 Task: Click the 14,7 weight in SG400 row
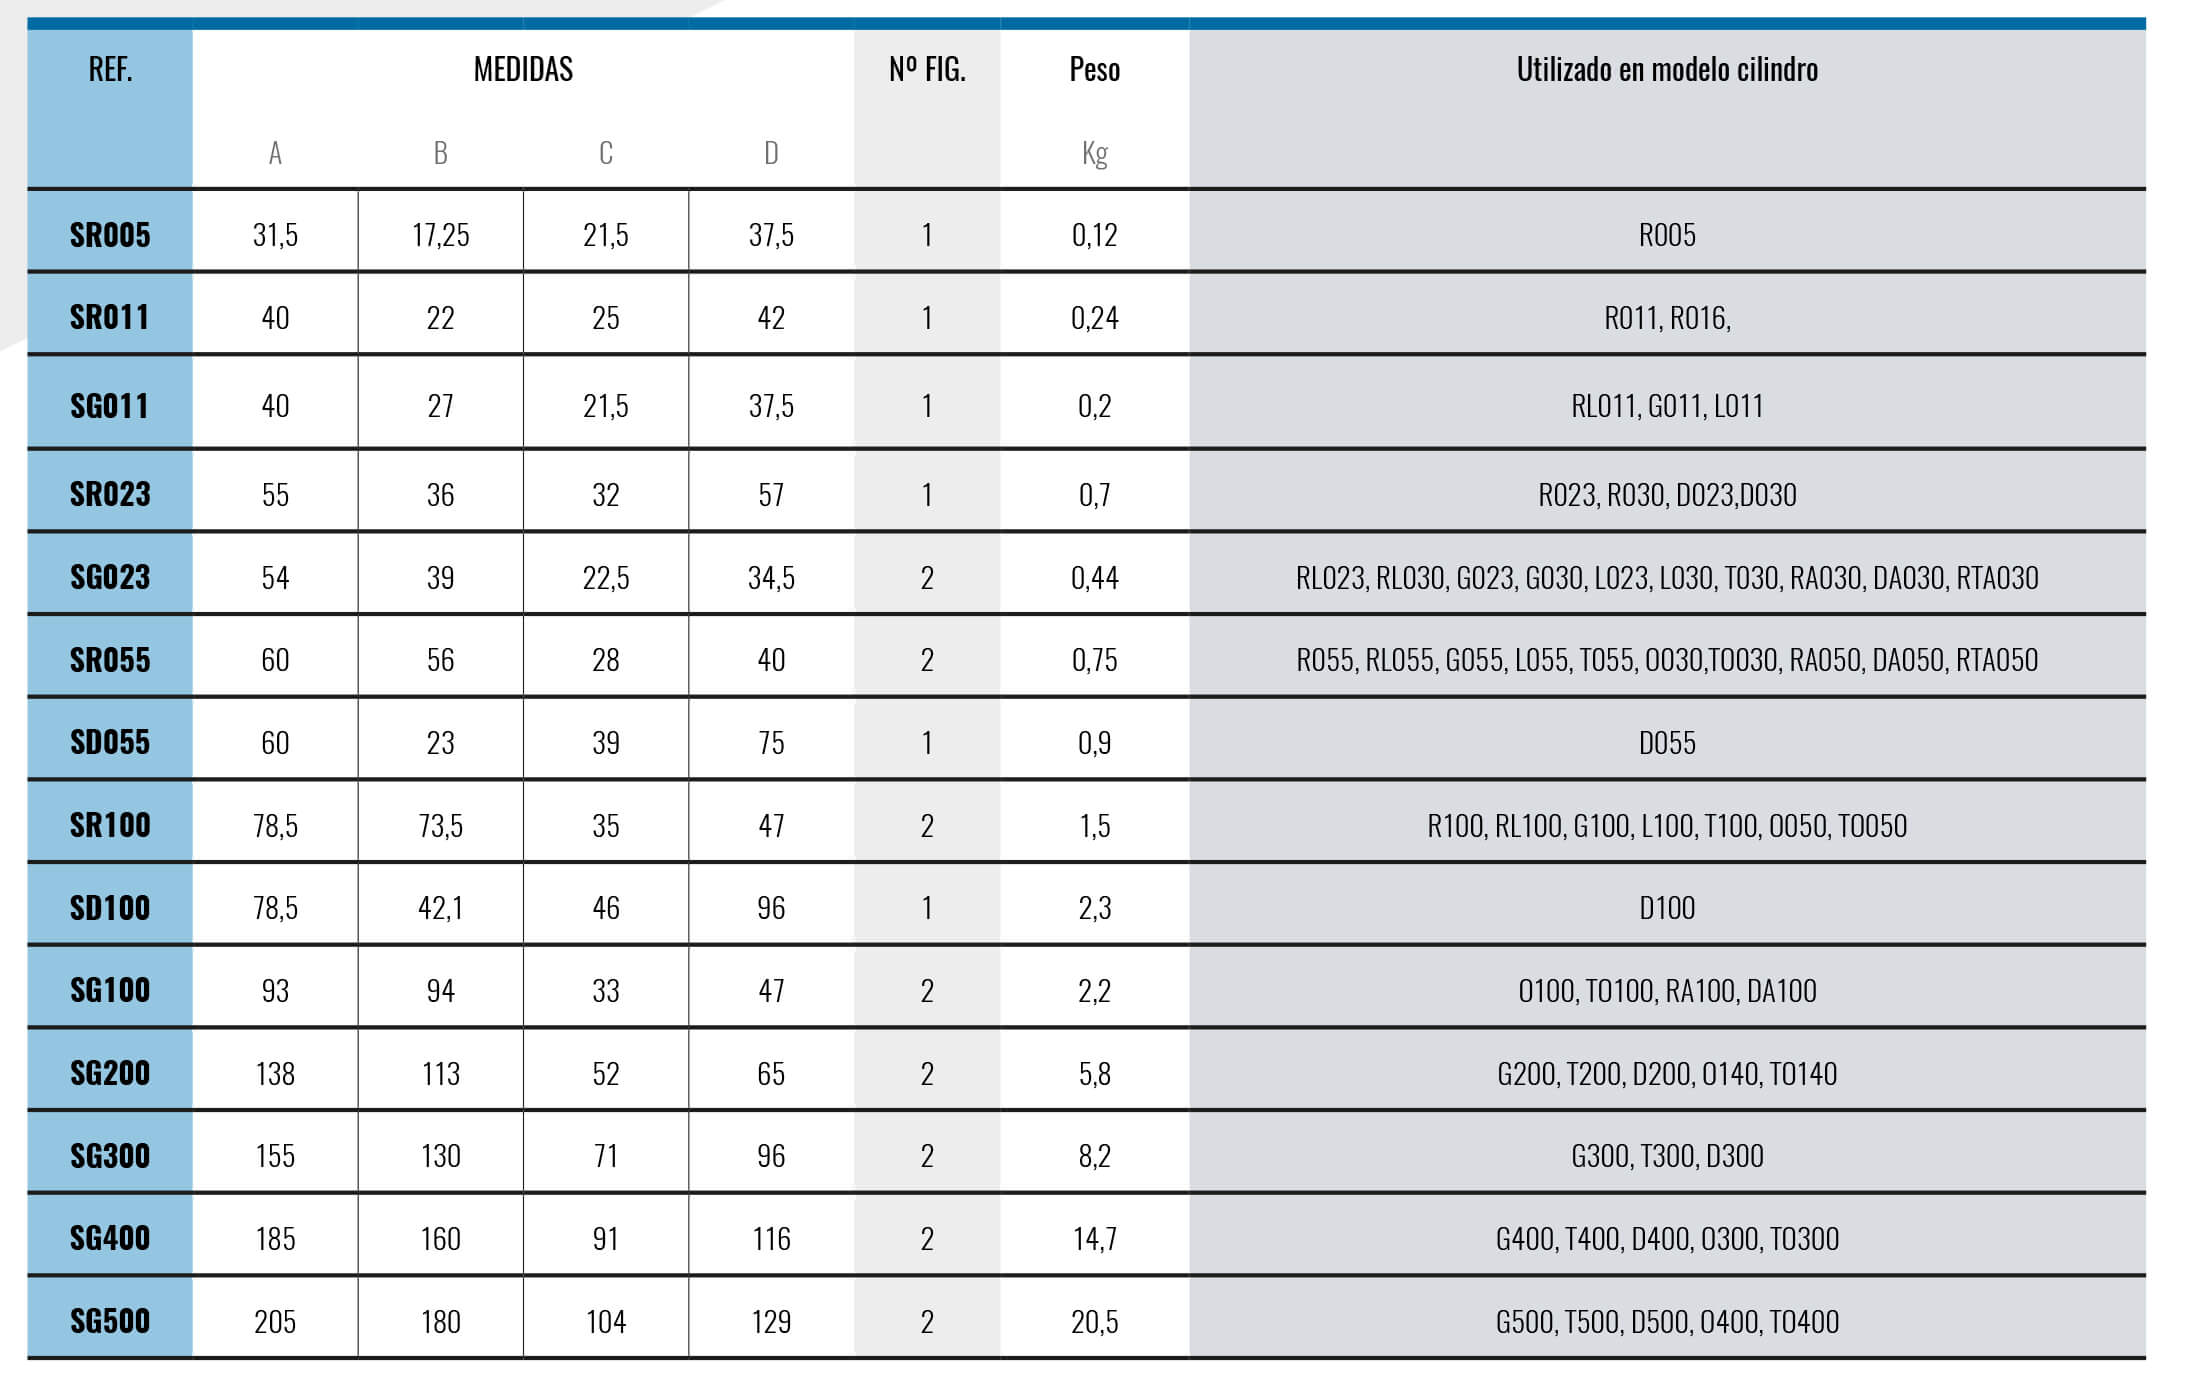point(1094,1239)
